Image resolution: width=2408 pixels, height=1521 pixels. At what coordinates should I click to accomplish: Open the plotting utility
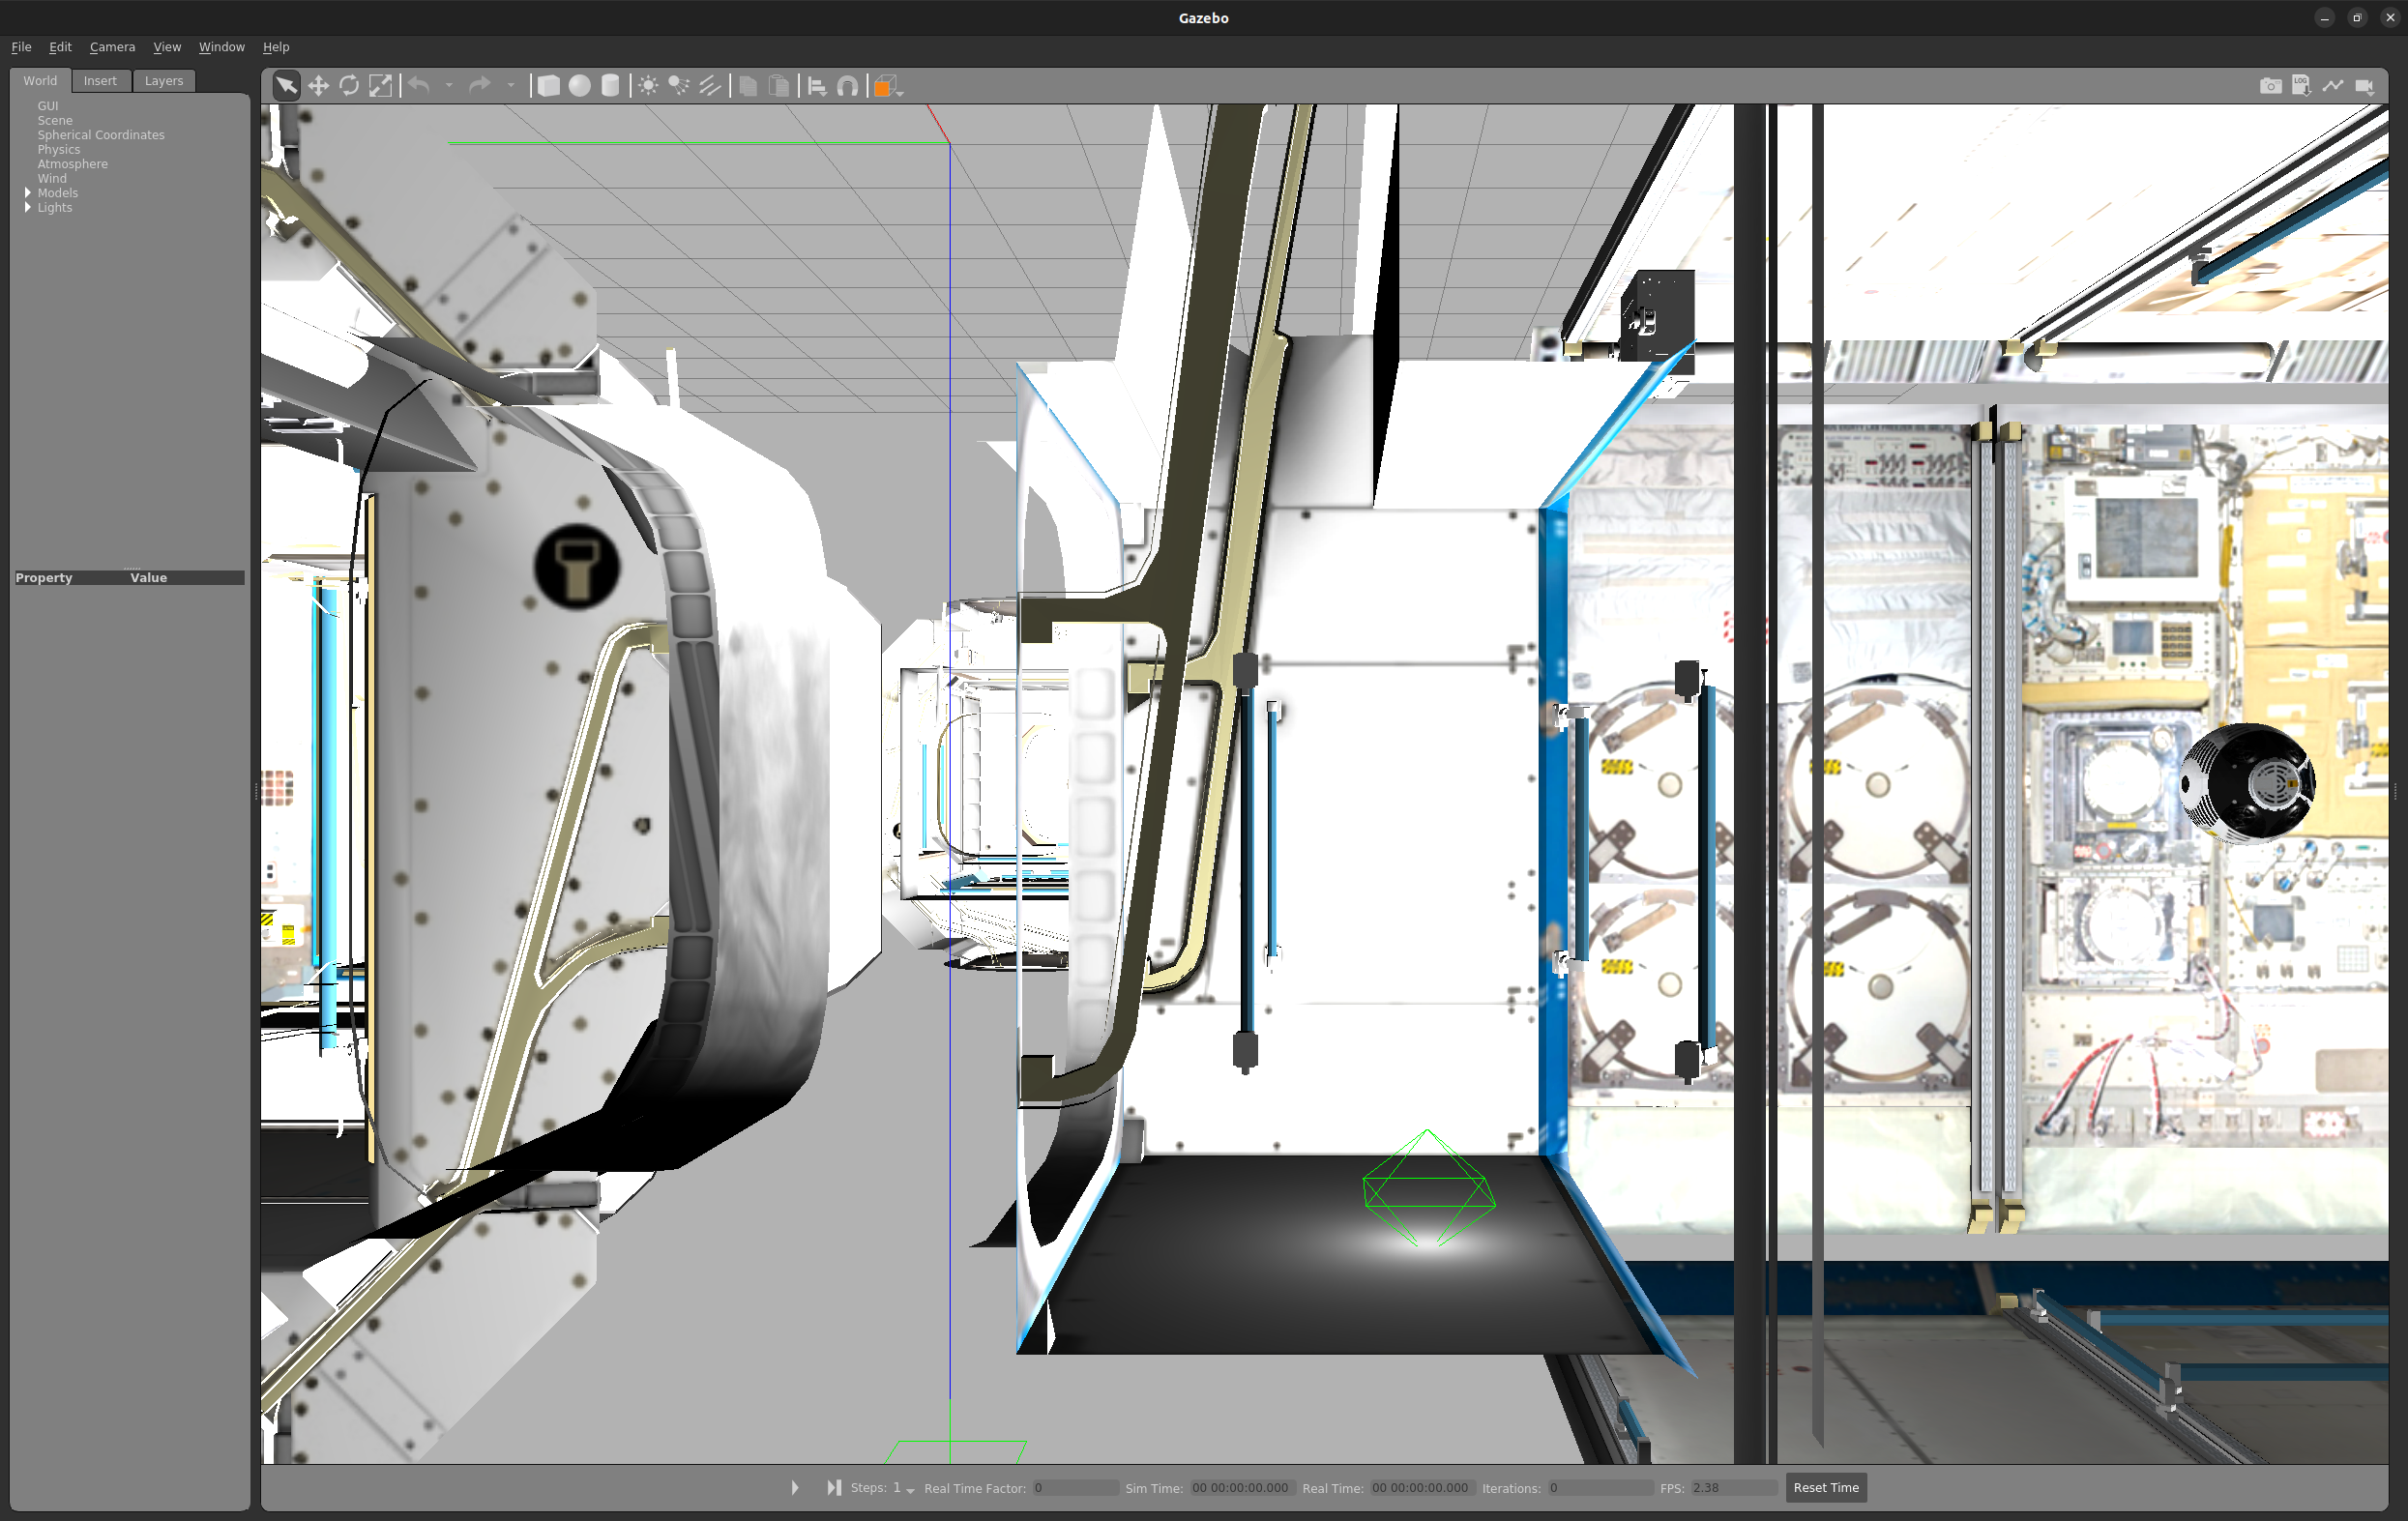tap(2334, 86)
